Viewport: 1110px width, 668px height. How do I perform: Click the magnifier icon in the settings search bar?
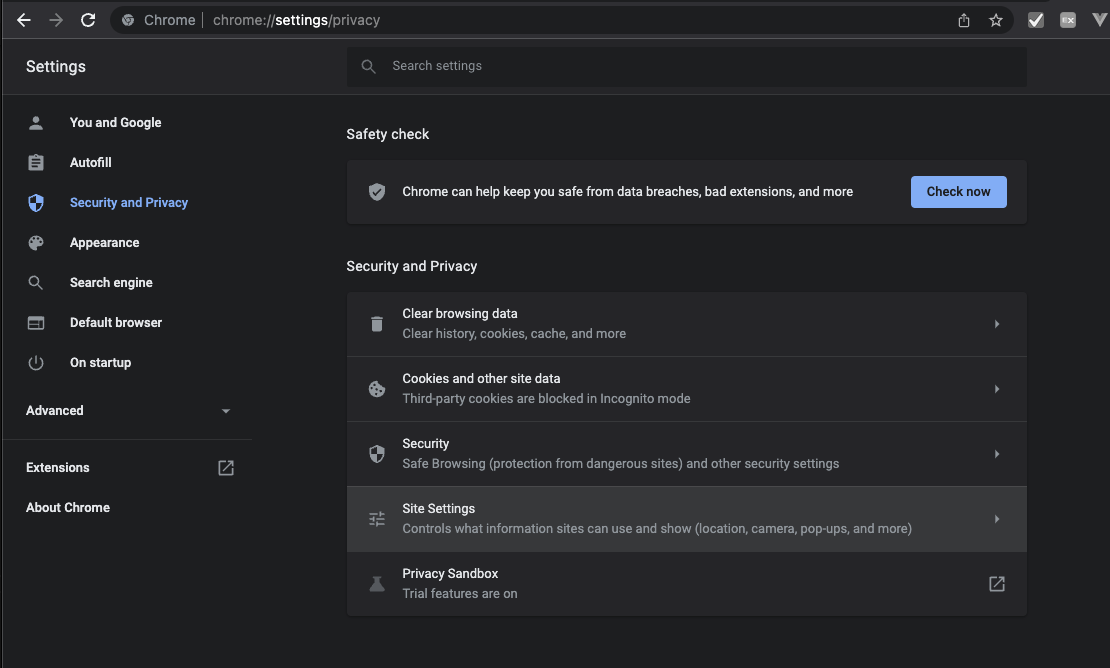[368, 67]
